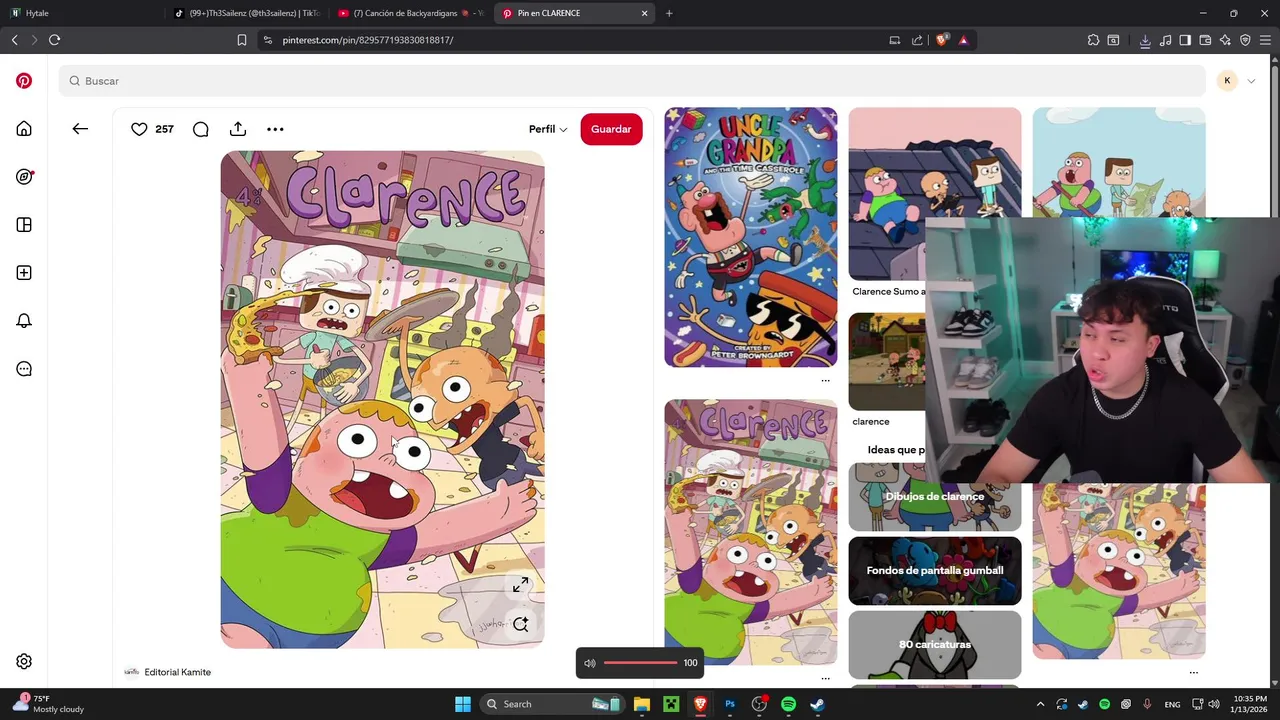Reload the page with the refresh button
Image resolution: width=1280 pixels, height=720 pixels.
54,40
